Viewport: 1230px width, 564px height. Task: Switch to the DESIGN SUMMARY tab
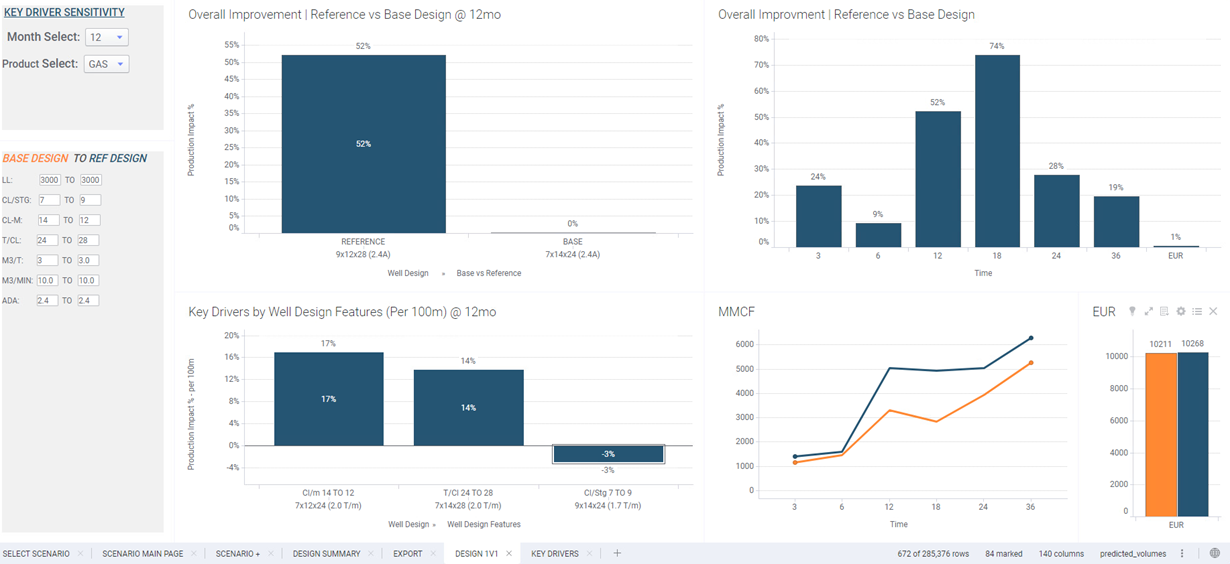click(326, 553)
